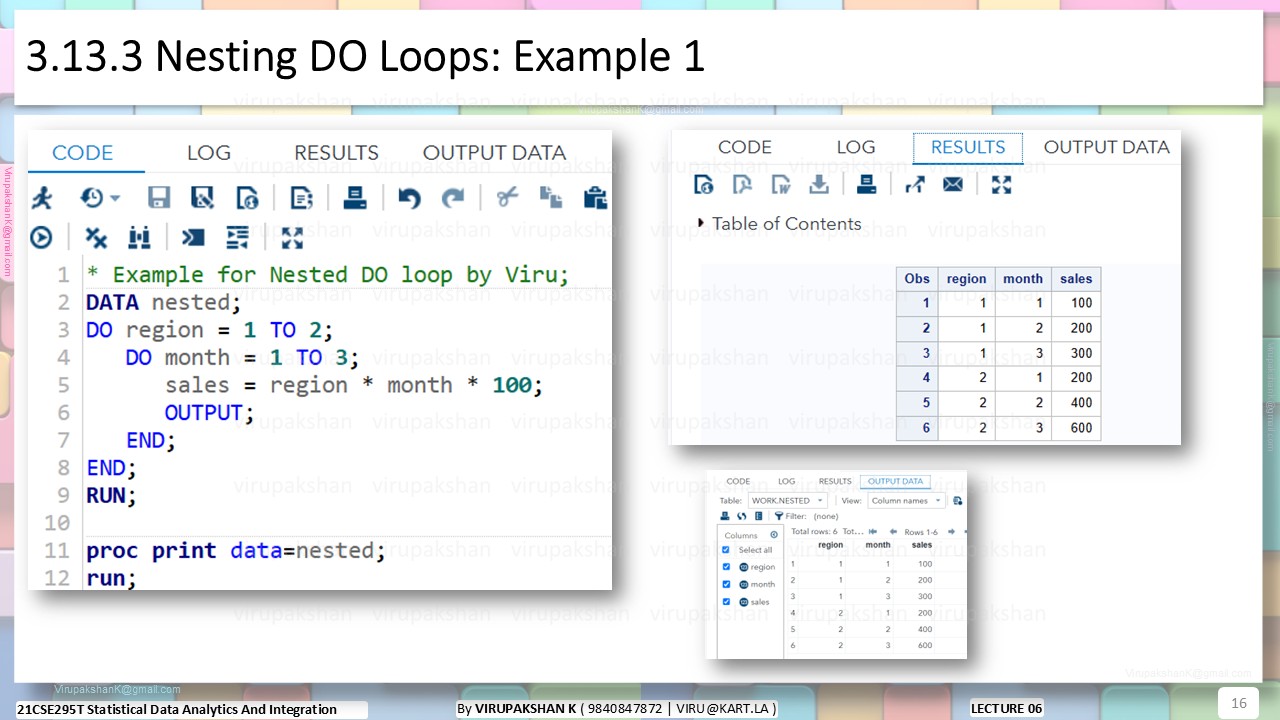Paste from clipboard in code editor
Viewport: 1280px width, 720px height.
click(595, 197)
